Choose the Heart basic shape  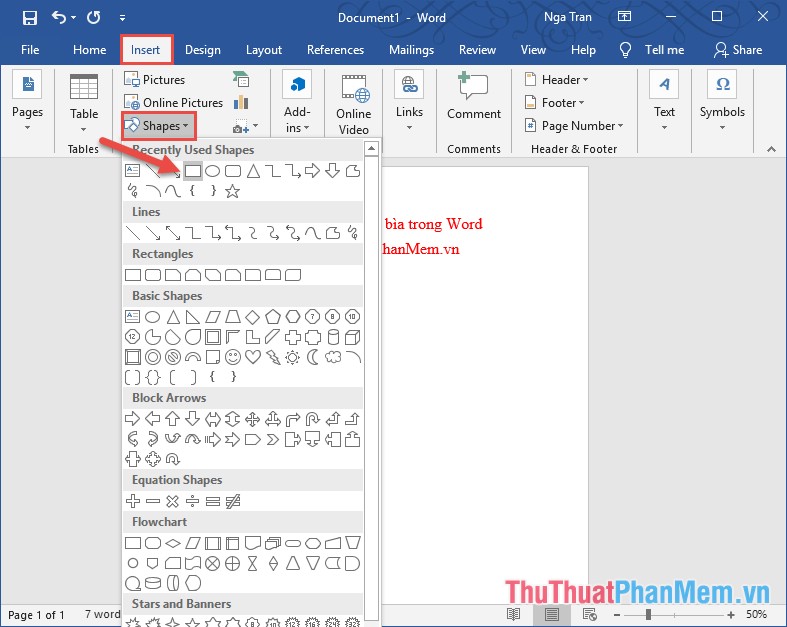click(x=252, y=357)
